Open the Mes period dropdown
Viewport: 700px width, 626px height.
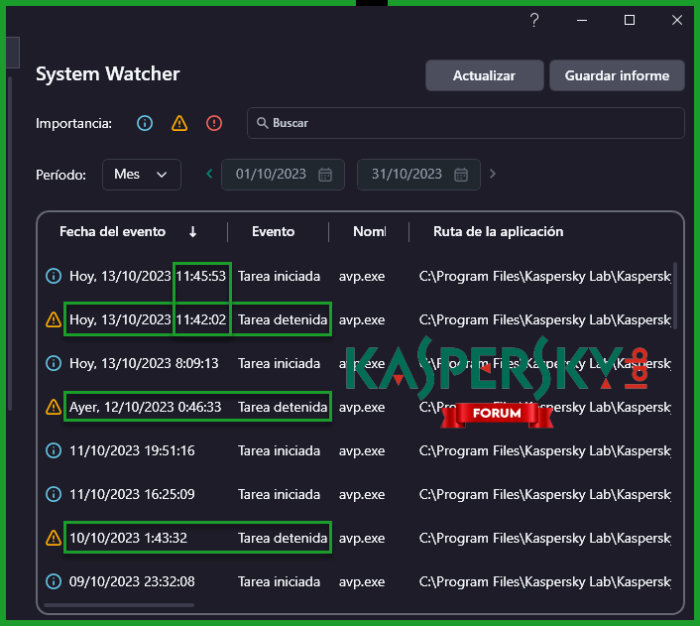click(141, 174)
